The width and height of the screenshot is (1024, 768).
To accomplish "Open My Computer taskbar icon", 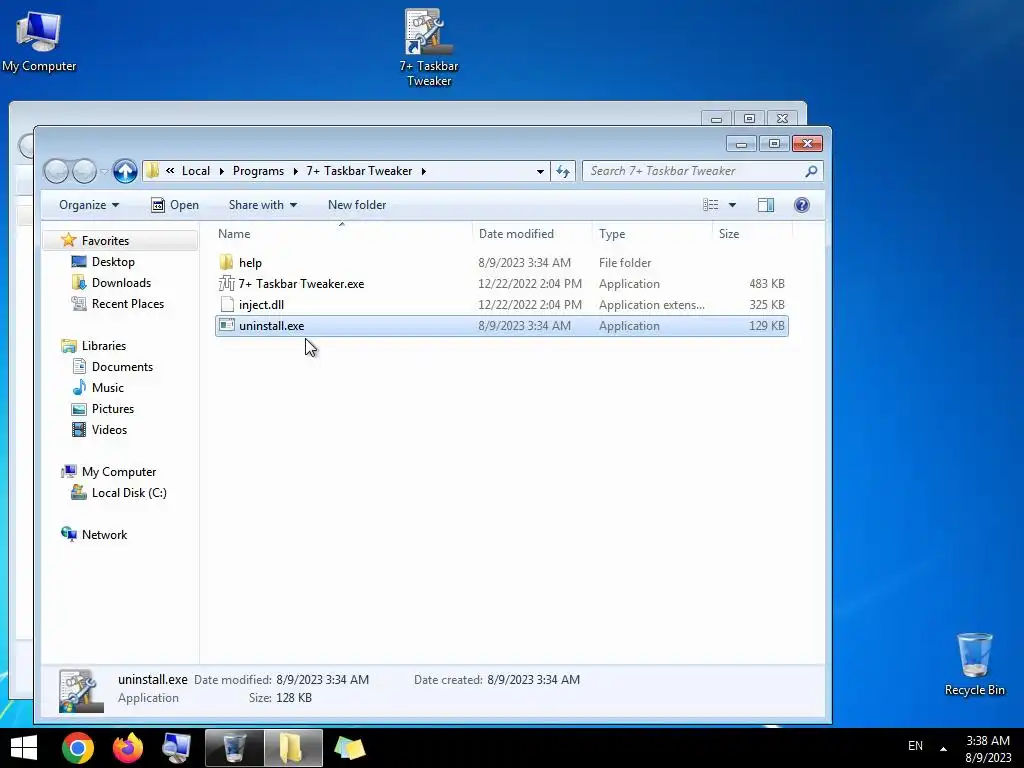I will click(x=176, y=748).
